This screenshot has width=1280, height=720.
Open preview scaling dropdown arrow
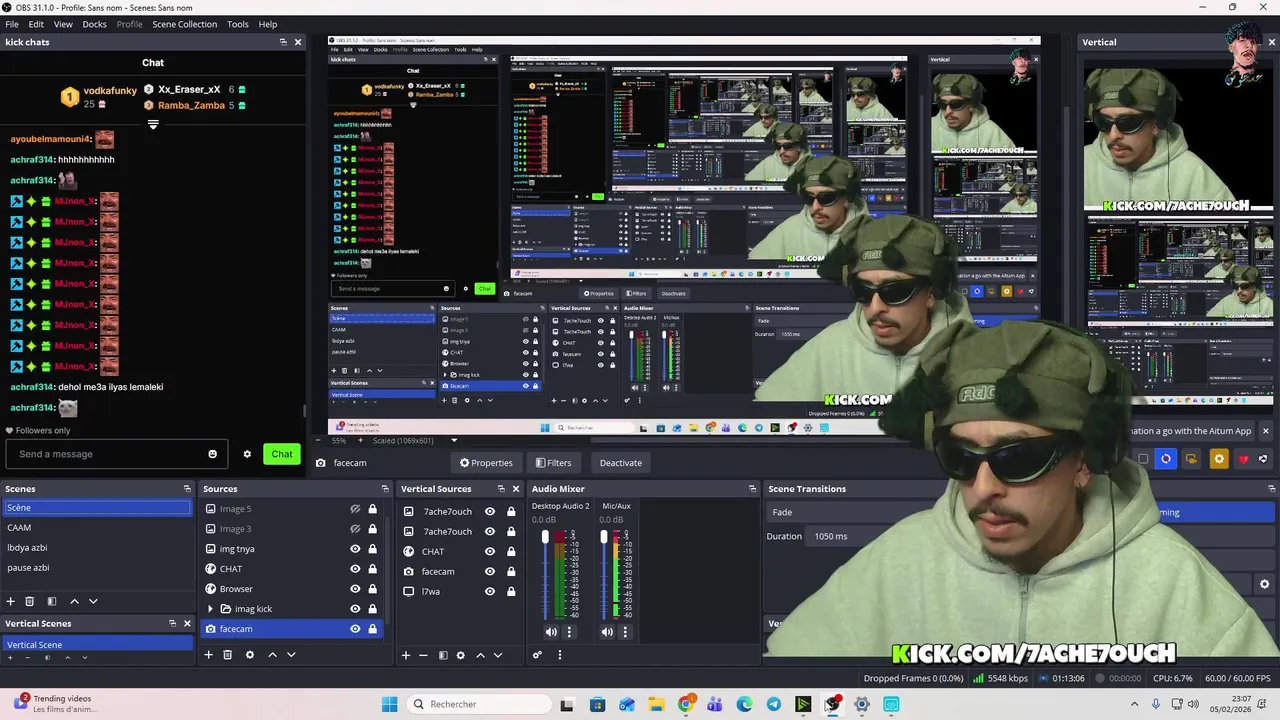pos(454,441)
